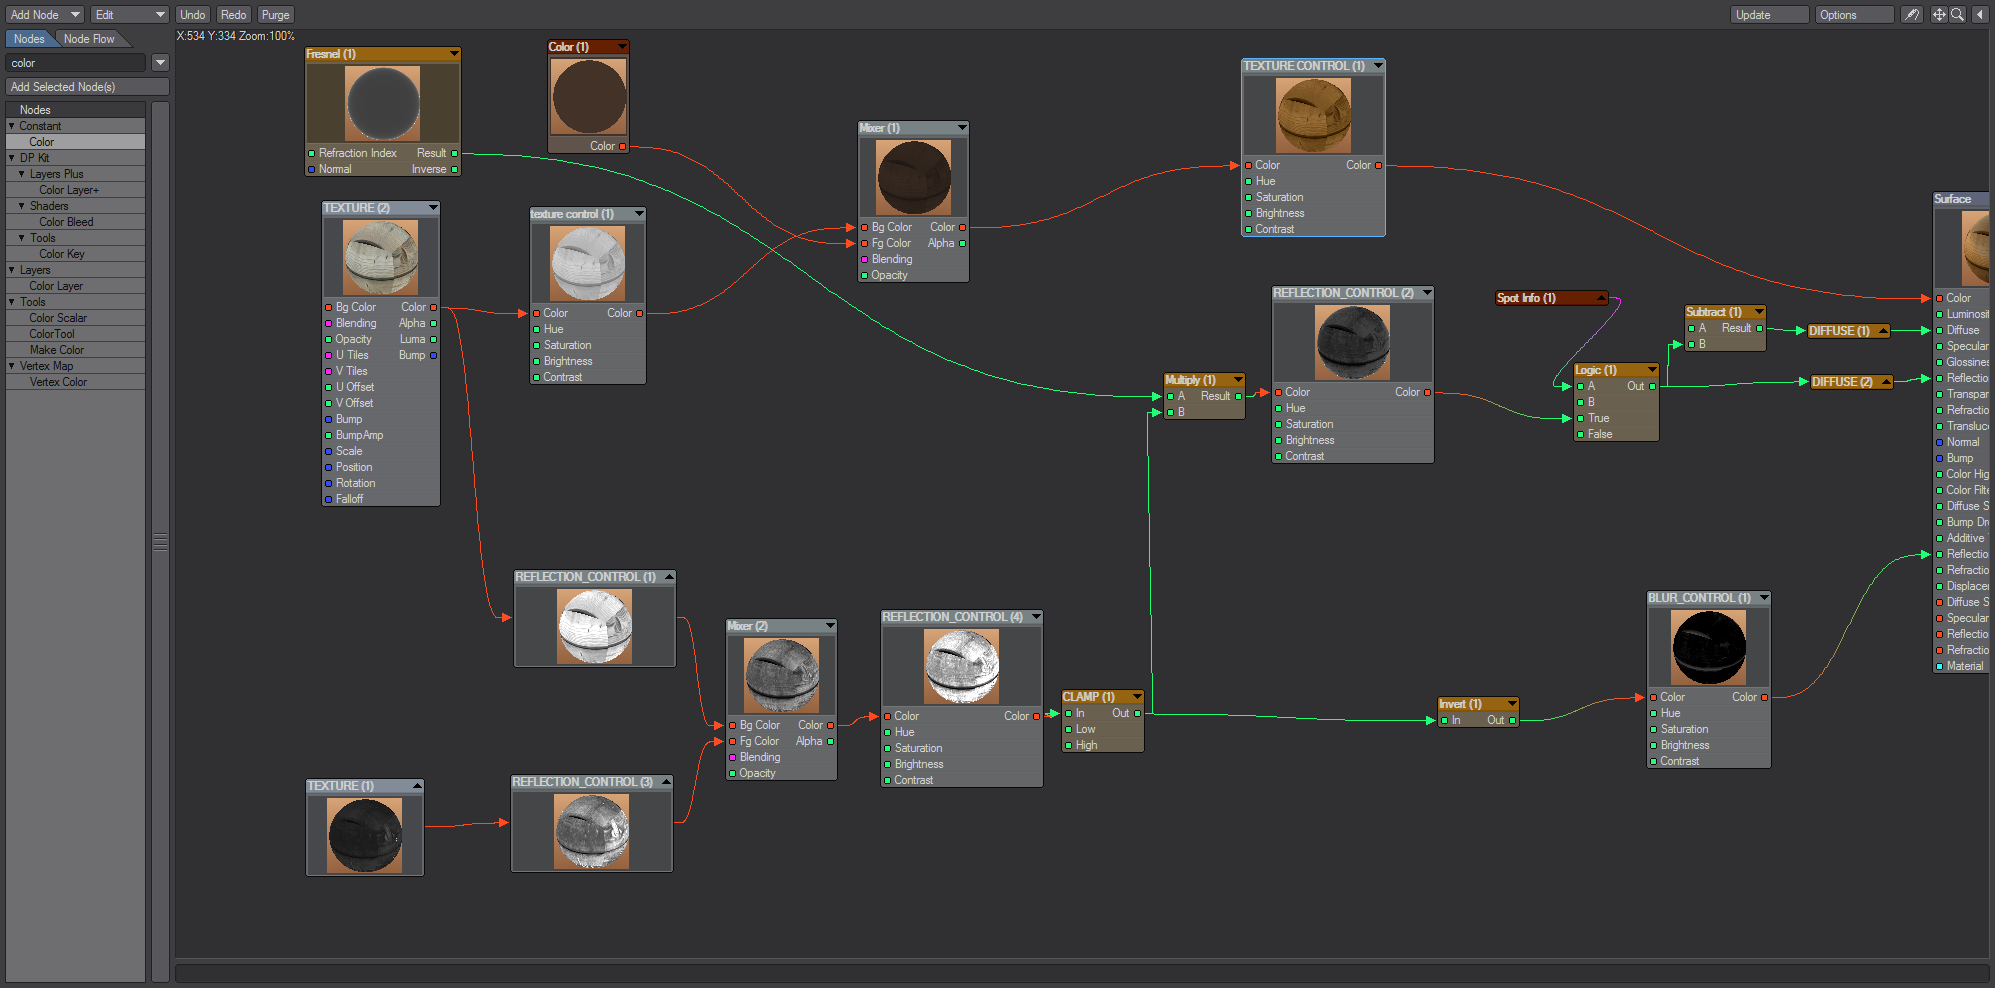The width and height of the screenshot is (1995, 988).
Task: Activate the pan view arrows icon
Action: point(1939,15)
